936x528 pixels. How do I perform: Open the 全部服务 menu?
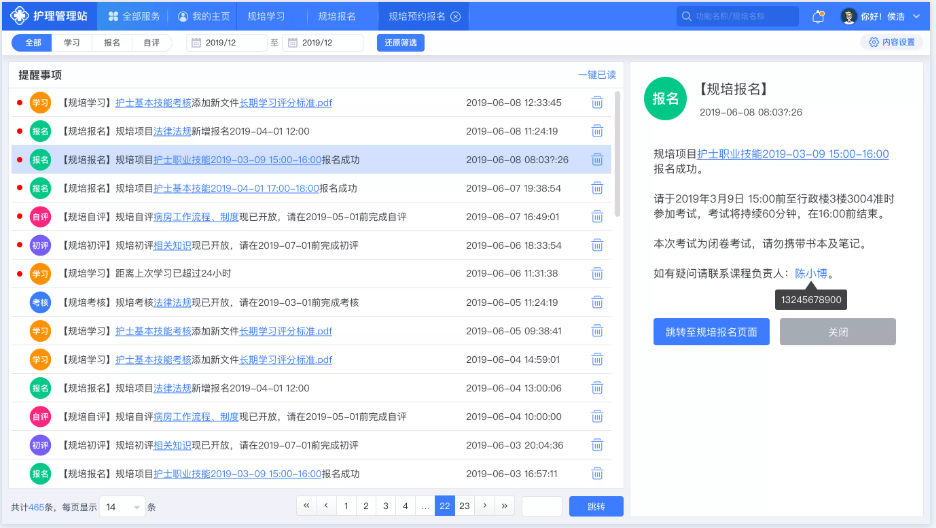click(134, 17)
